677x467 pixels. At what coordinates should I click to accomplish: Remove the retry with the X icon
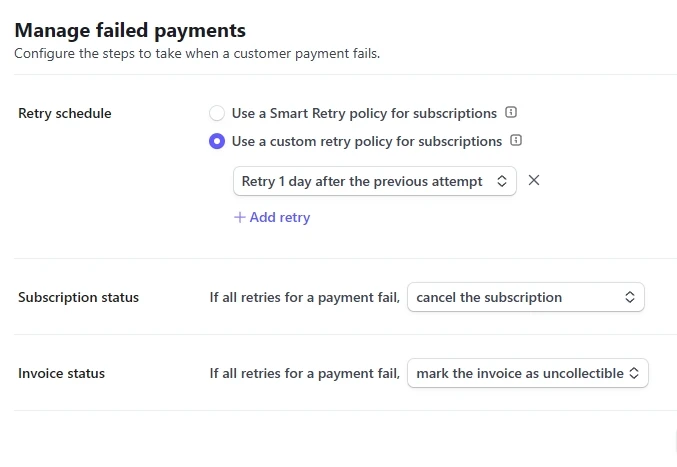[x=534, y=181]
